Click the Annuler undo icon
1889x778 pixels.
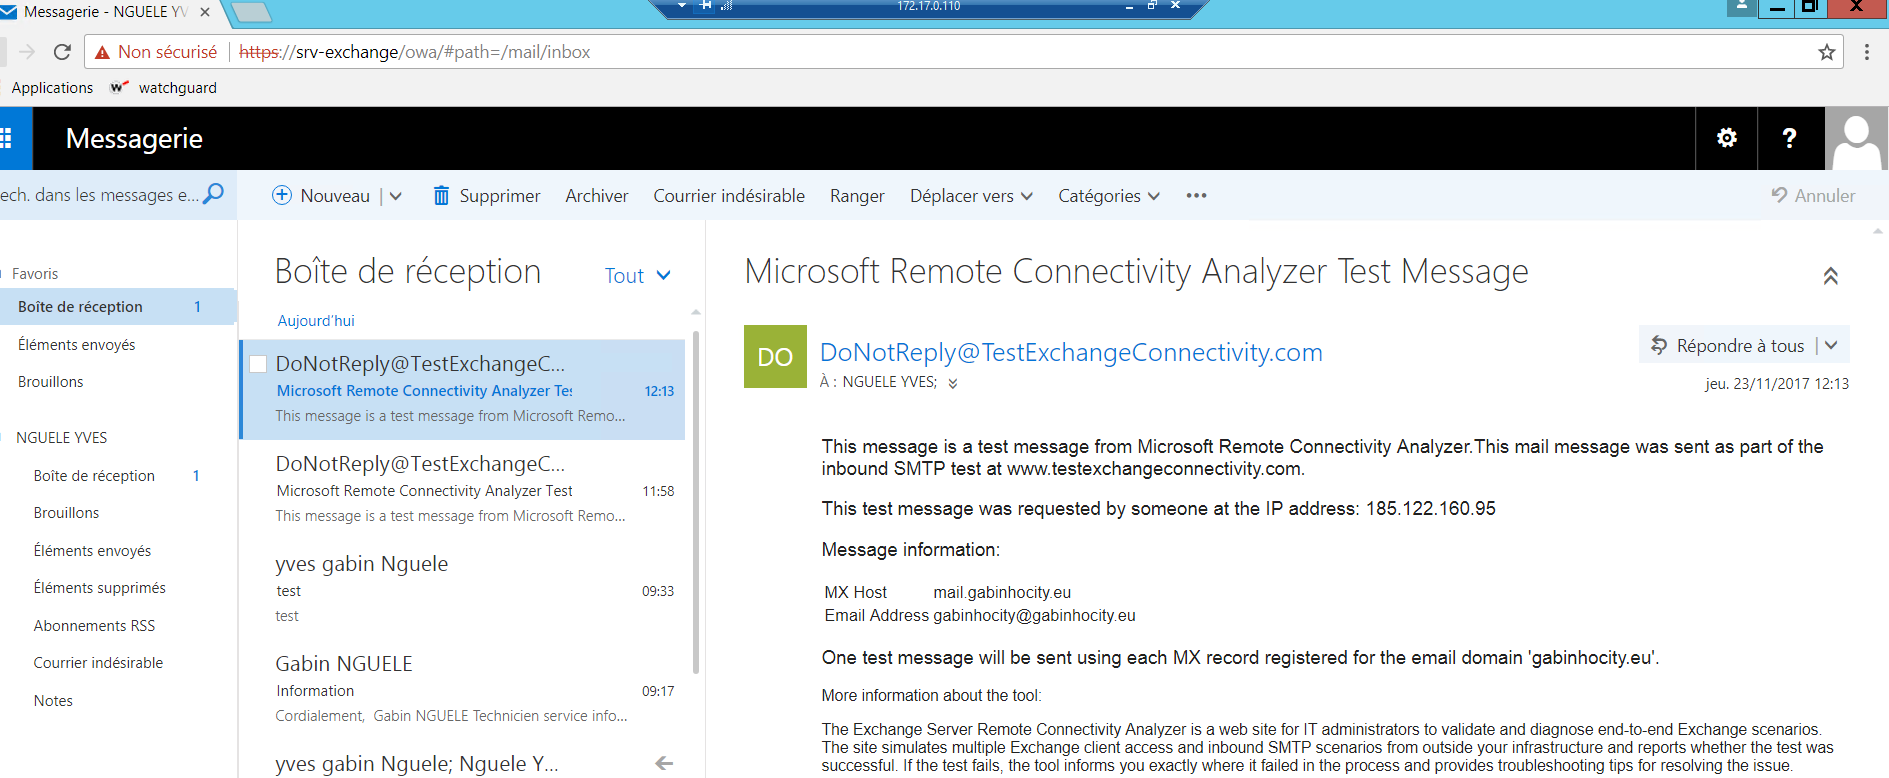pos(1779,195)
